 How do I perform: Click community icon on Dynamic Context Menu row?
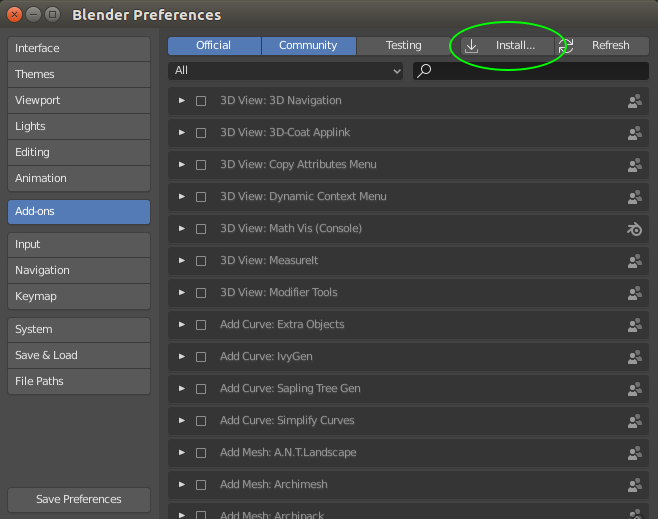tap(634, 197)
